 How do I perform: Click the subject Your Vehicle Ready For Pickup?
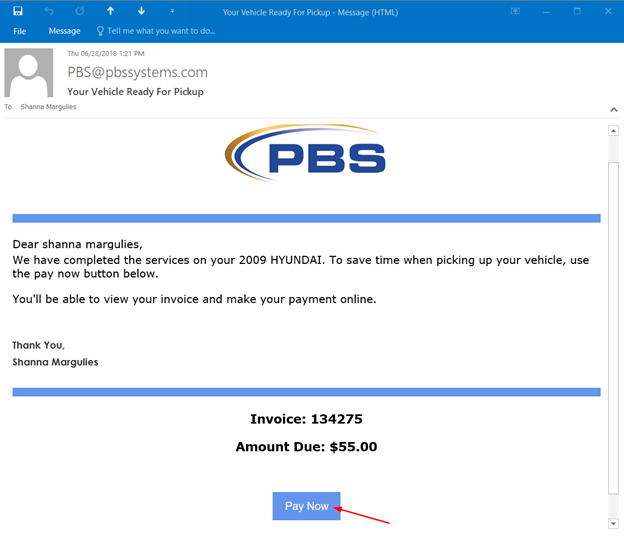135,92
